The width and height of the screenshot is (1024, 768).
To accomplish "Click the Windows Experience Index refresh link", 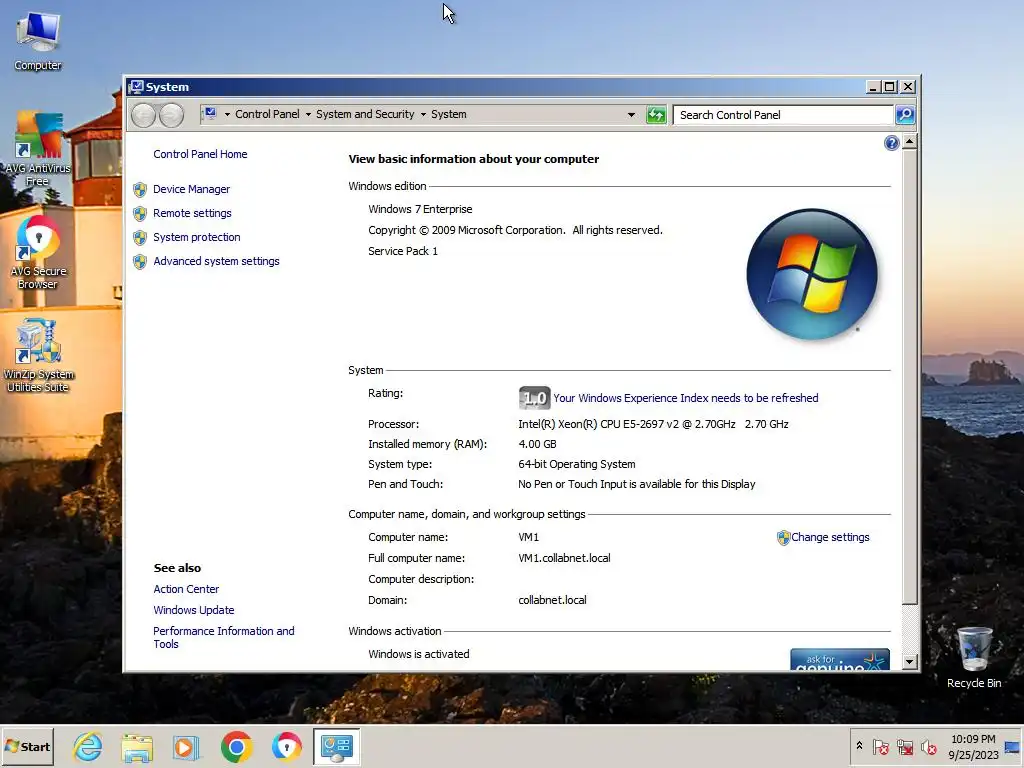I will pos(686,398).
